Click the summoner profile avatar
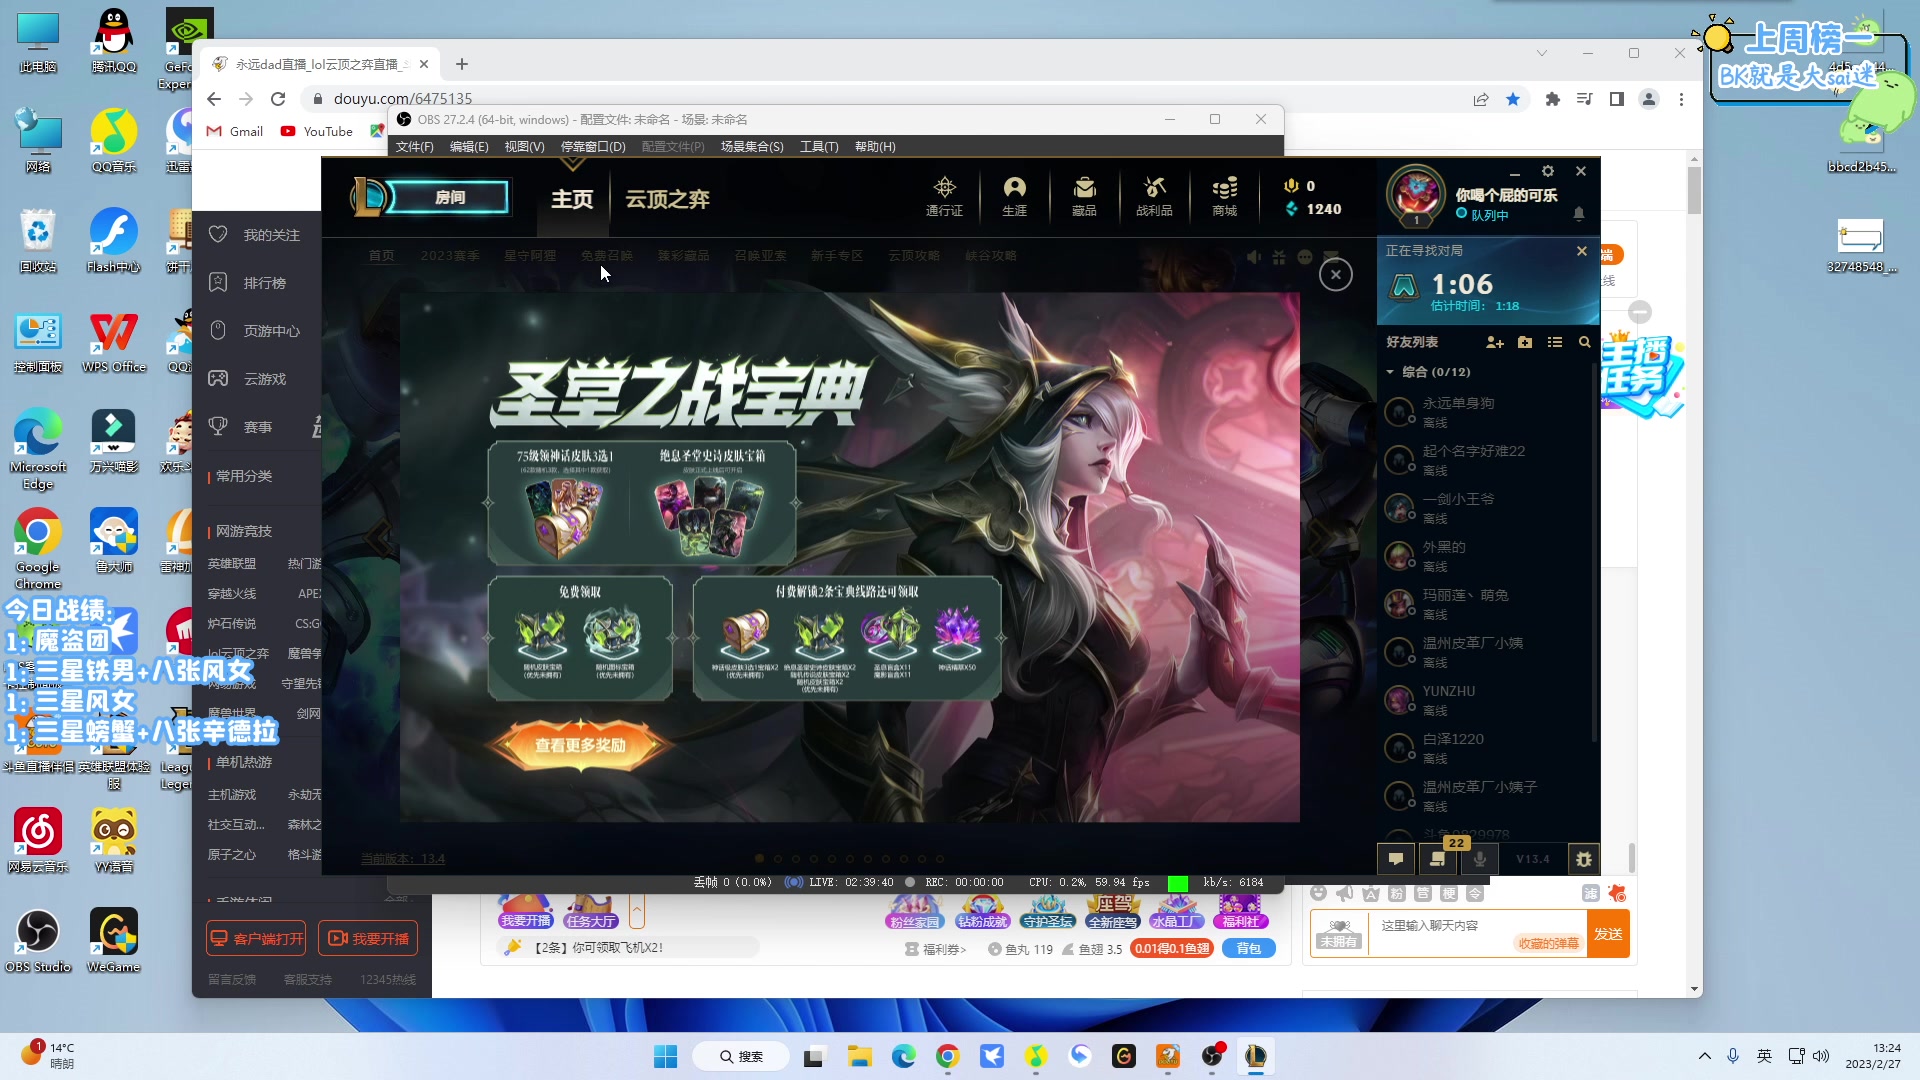Viewport: 1920px width, 1080px height. click(1416, 193)
